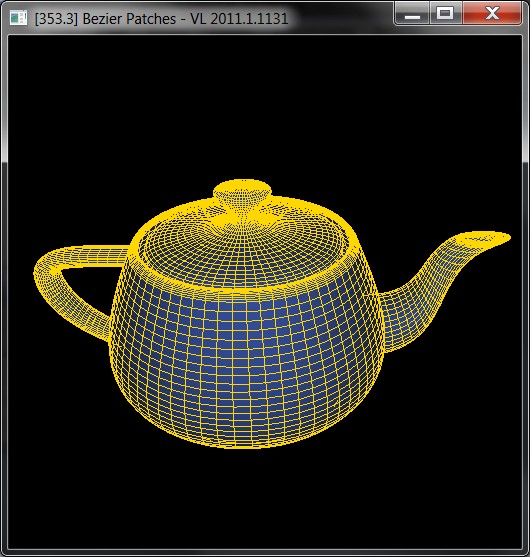This screenshot has height=557, width=530.
Task: Close the Bezier Patches window
Action: [492, 13]
